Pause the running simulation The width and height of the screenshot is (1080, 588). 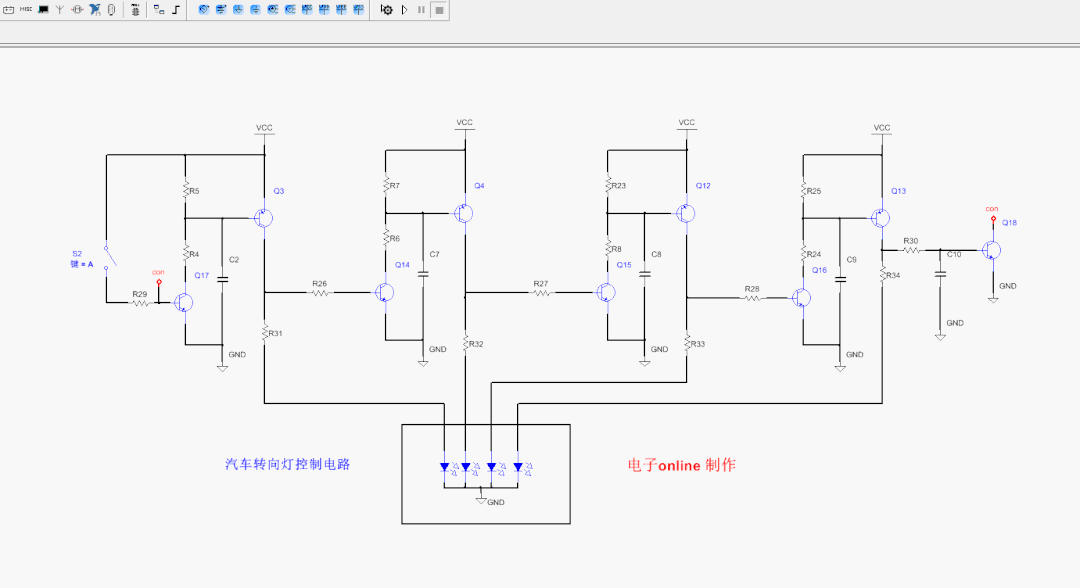(x=421, y=9)
